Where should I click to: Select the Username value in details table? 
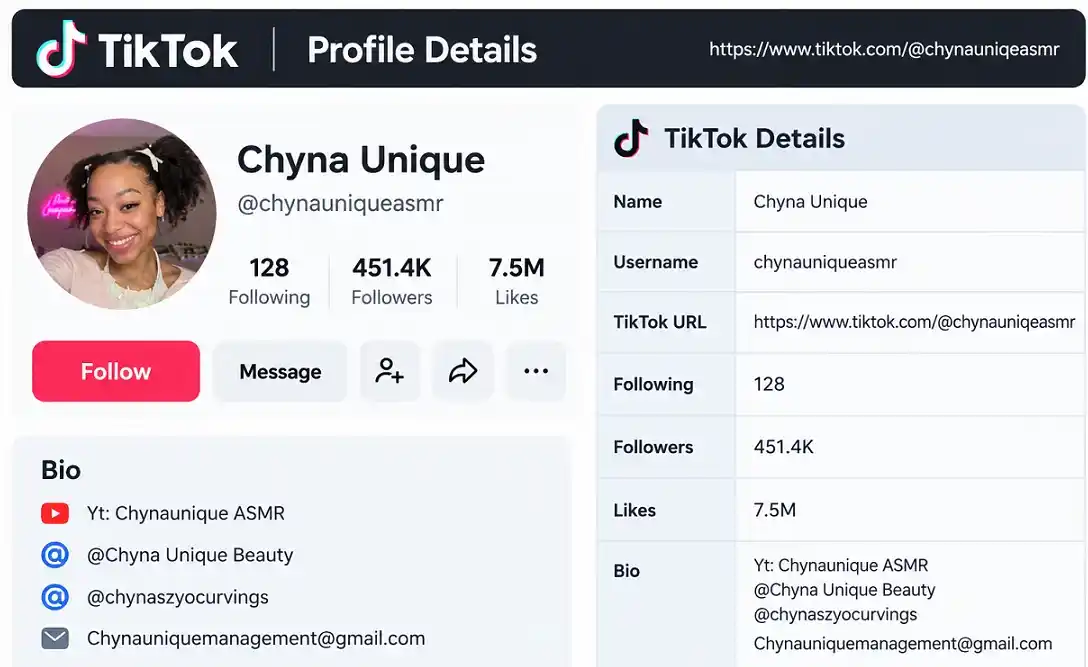tap(825, 262)
